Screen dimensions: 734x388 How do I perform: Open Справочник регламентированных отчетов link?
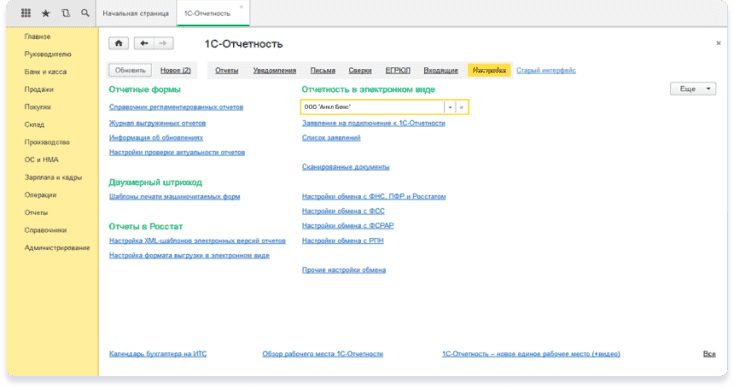pos(176,107)
